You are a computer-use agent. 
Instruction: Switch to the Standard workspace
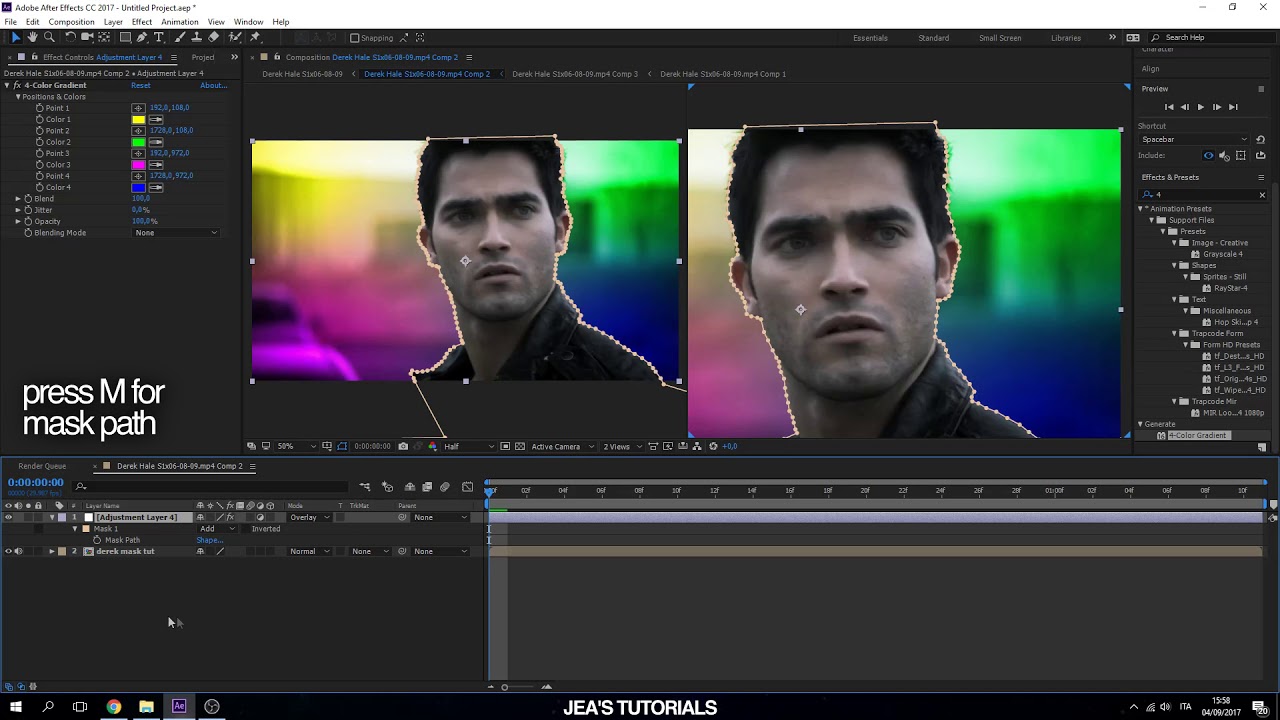click(934, 38)
